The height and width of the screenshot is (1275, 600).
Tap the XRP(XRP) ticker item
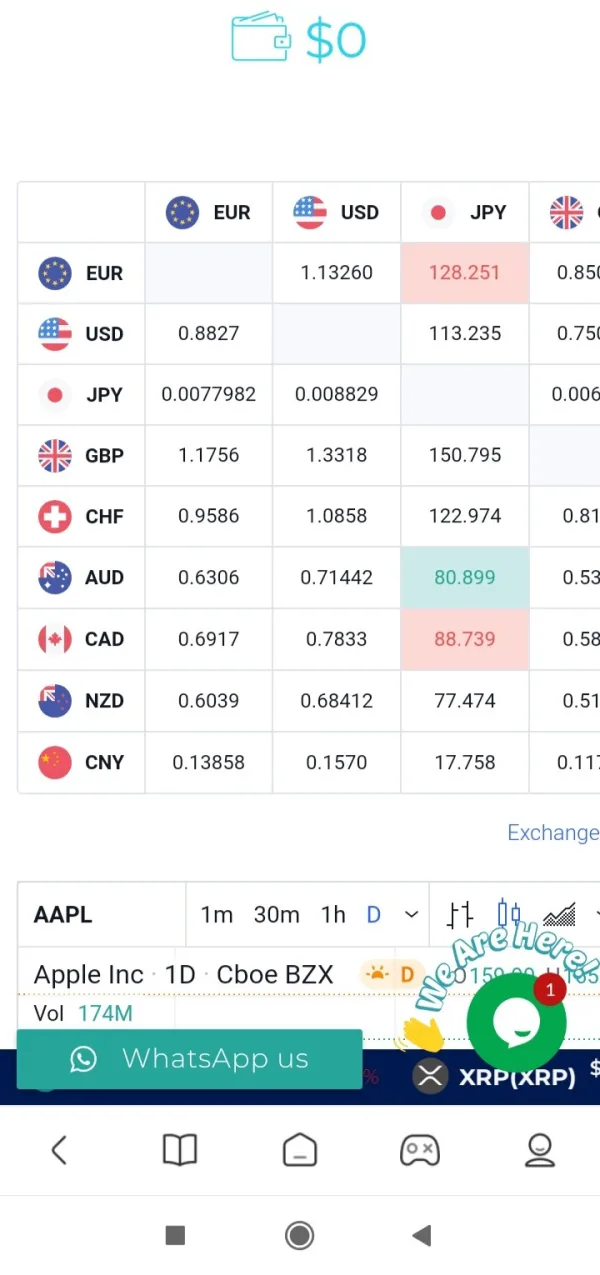click(496, 1076)
